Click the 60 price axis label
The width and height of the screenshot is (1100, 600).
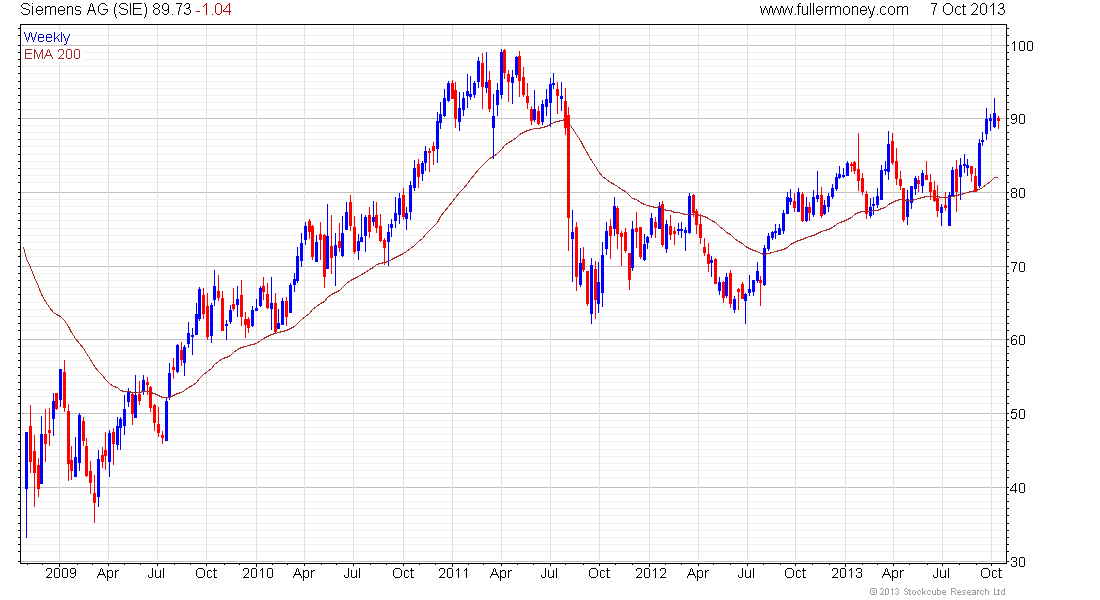(1017, 340)
